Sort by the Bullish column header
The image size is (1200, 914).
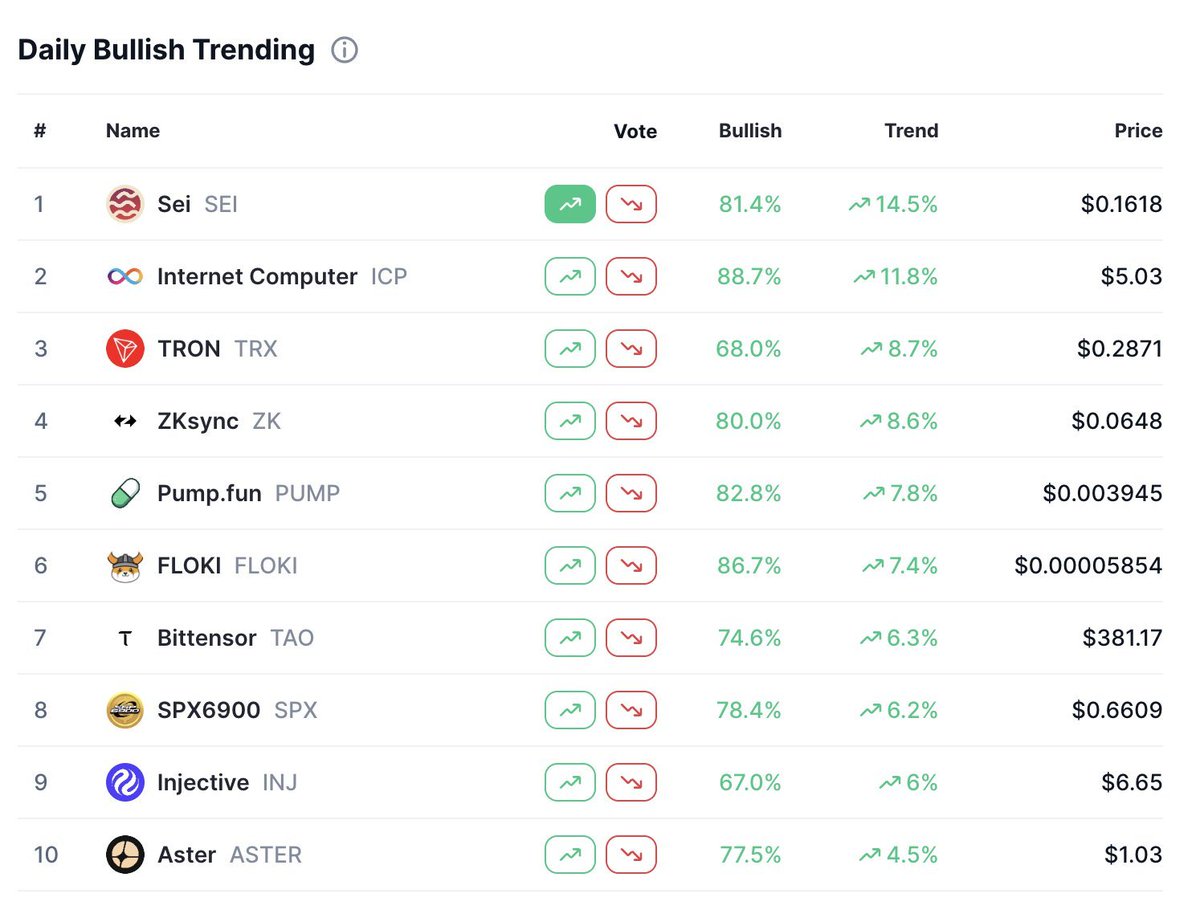tap(750, 131)
